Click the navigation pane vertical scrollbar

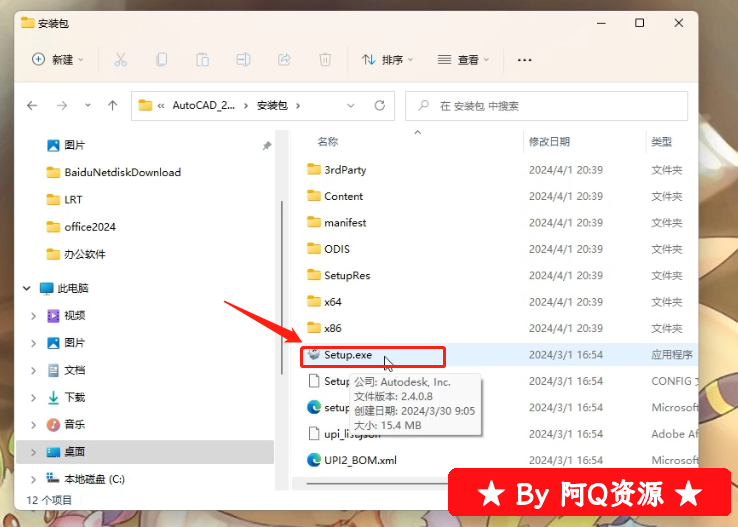coord(281,288)
